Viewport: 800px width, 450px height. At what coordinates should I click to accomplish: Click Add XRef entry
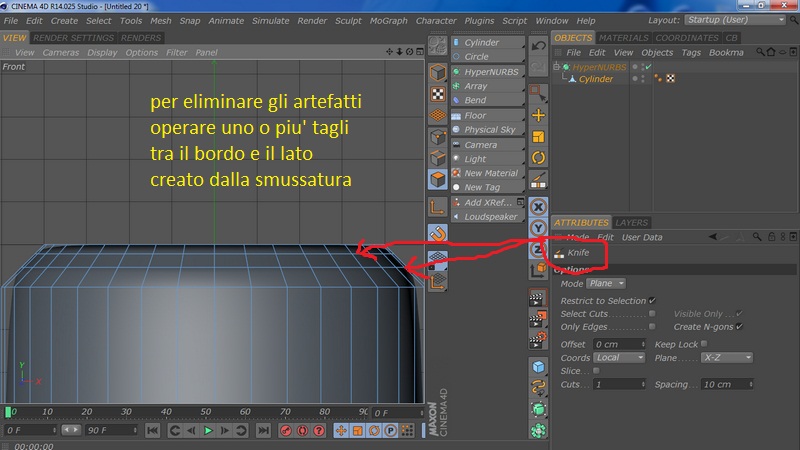tap(488, 202)
